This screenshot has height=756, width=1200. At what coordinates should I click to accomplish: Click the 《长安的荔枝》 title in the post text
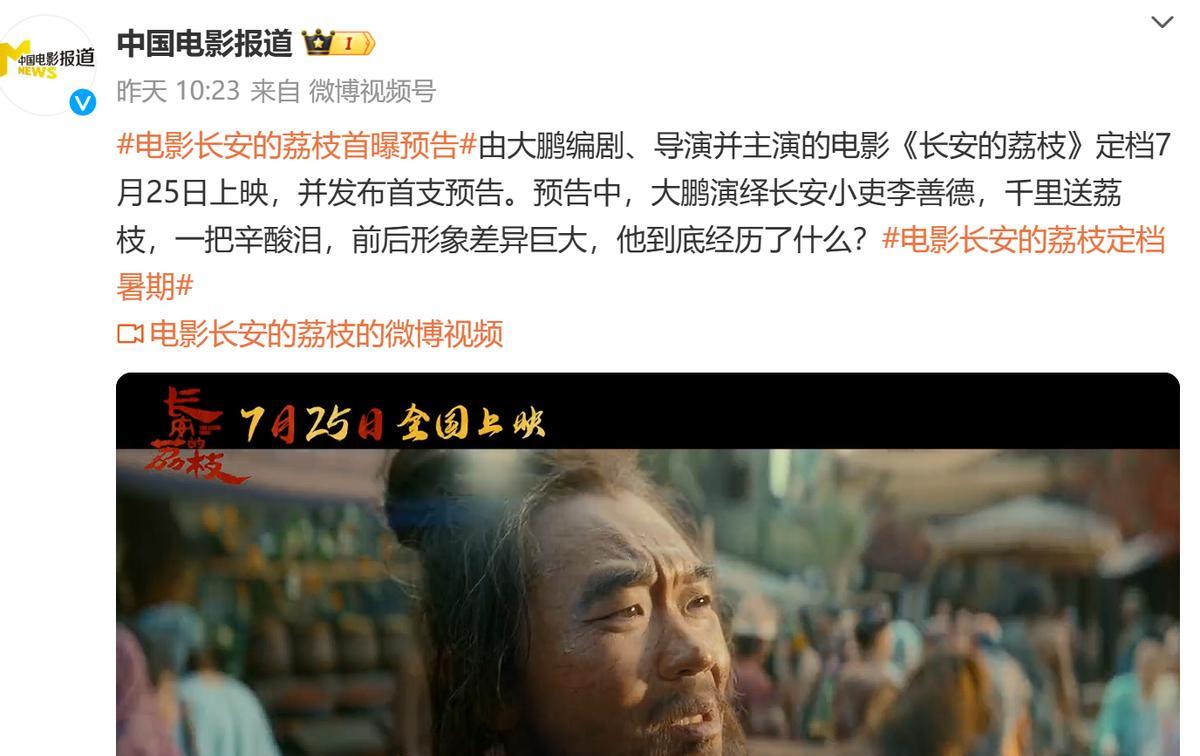click(x=993, y=145)
